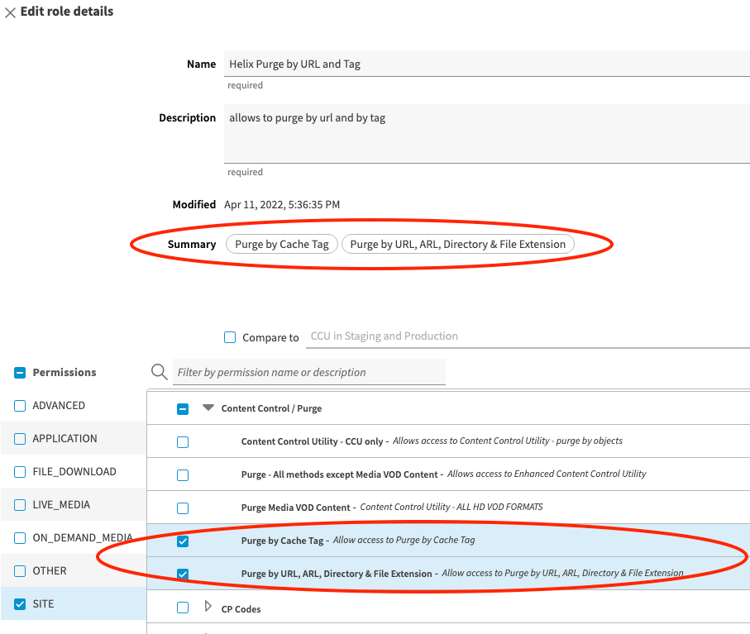750x634 pixels.
Task: Click the Filter by permission name field
Action: click(309, 372)
